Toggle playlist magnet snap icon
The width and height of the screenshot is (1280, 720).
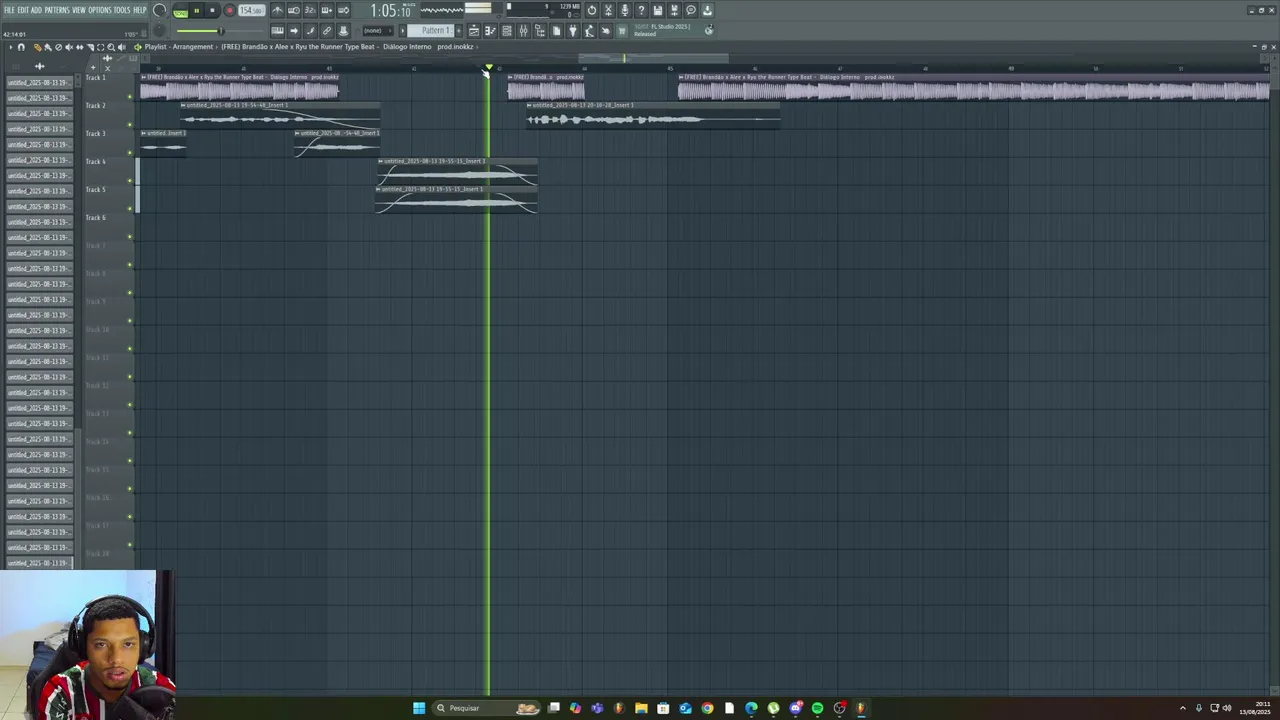(x=21, y=47)
